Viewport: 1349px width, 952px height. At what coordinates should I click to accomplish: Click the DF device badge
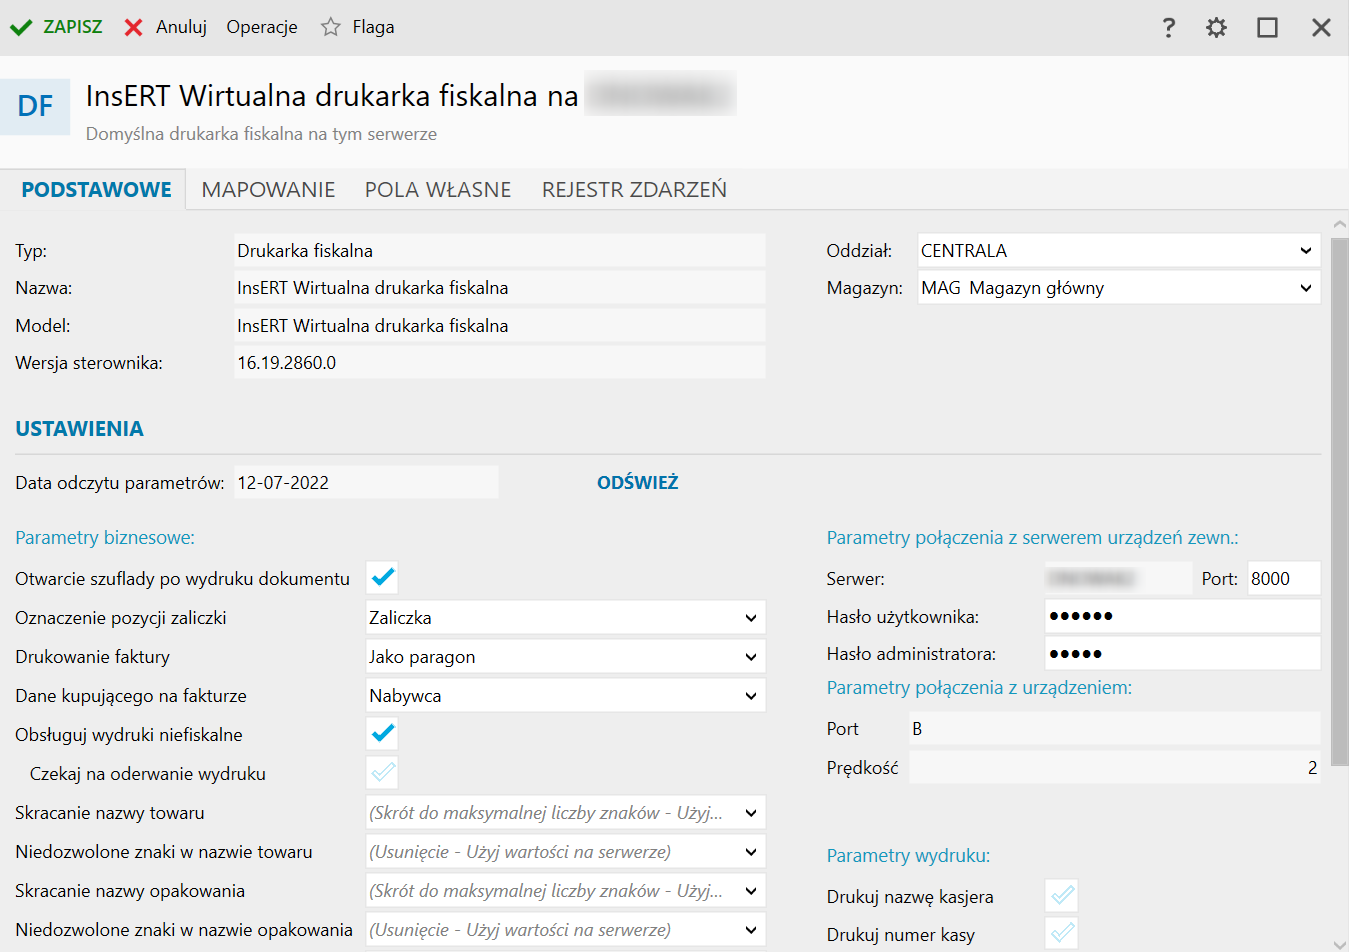tap(35, 106)
